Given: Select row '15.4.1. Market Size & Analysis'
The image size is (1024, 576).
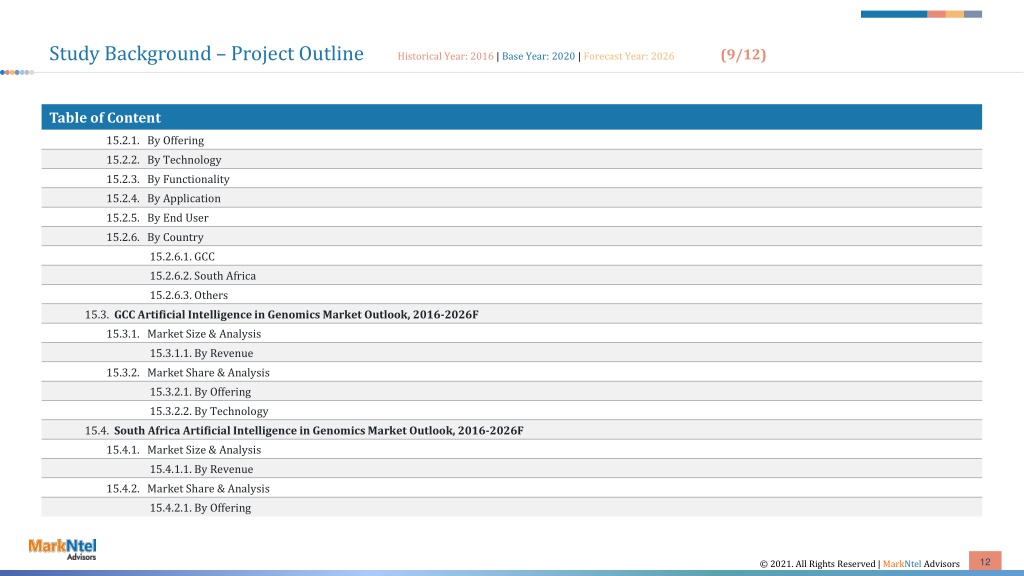Looking at the screenshot, I should tap(511, 450).
